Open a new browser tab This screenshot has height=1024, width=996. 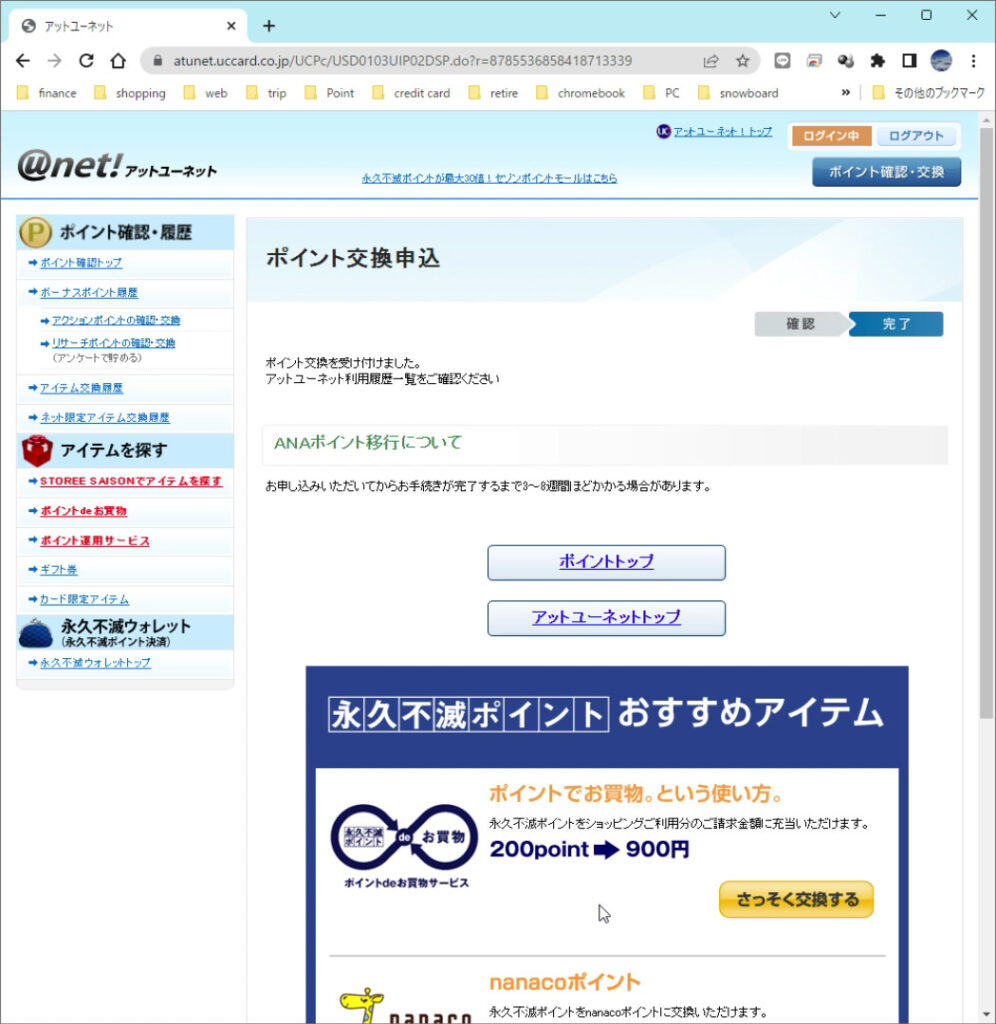click(268, 26)
